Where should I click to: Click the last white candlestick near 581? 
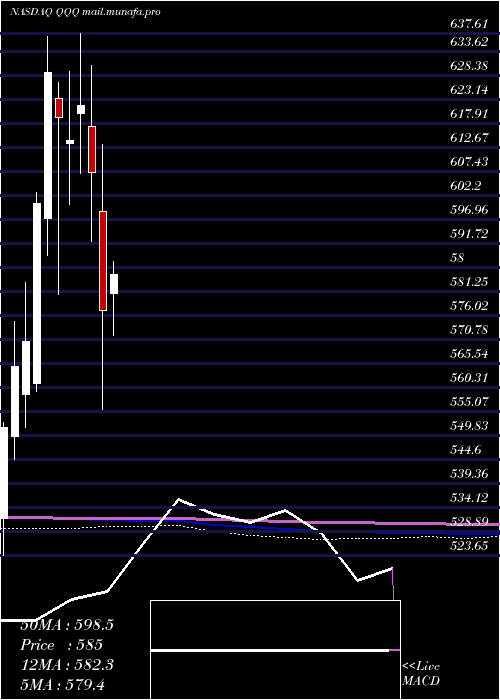click(114, 284)
